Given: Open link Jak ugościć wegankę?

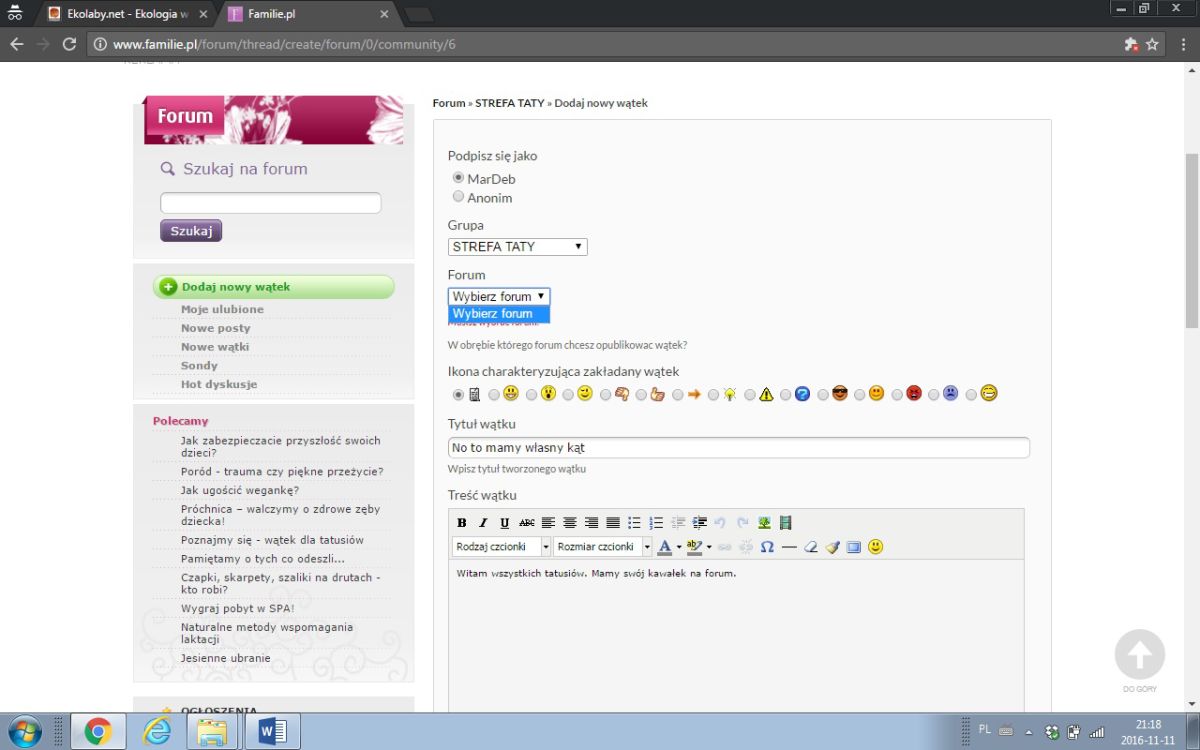Looking at the screenshot, I should coord(240,490).
